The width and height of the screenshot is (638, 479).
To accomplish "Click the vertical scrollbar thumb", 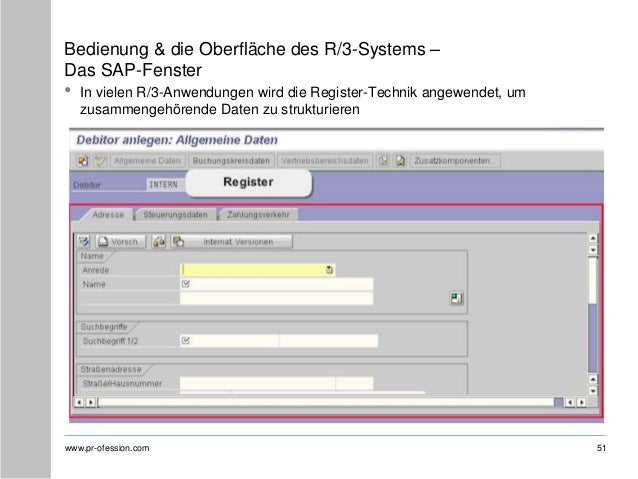I will (592, 280).
